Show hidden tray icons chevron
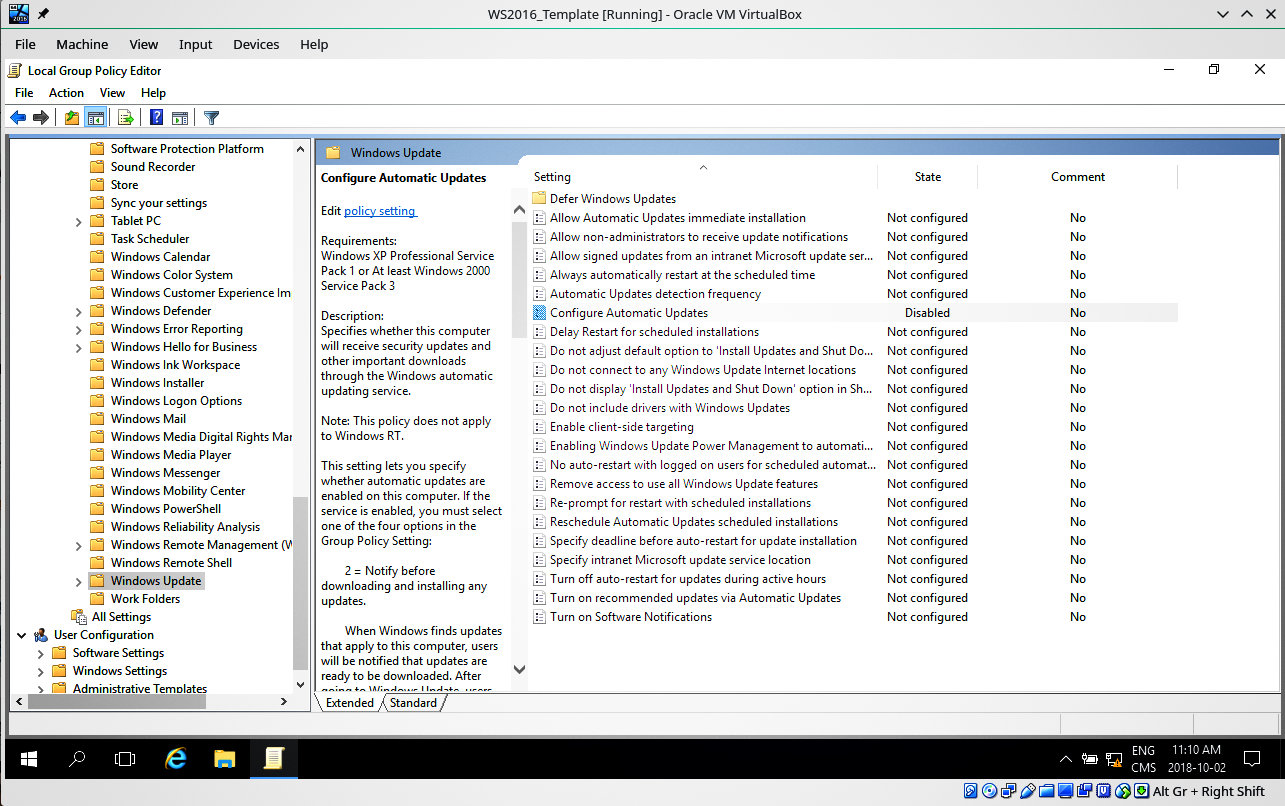 pos(1066,759)
